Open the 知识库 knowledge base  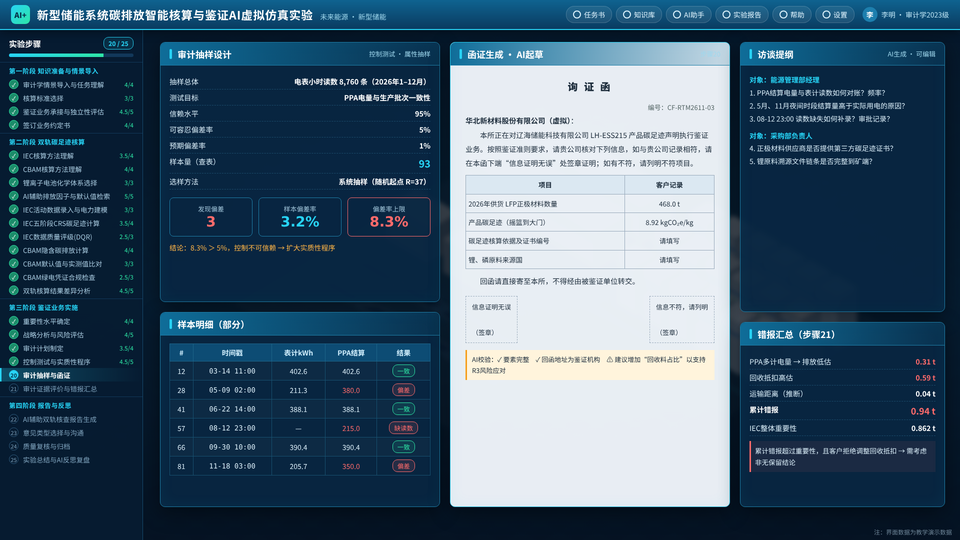[638, 15]
